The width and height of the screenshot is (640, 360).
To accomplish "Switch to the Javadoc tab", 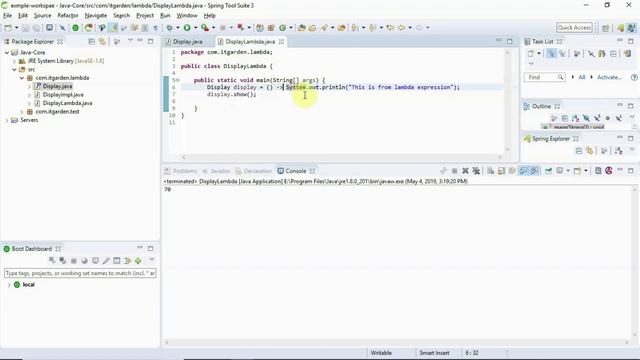I will [217, 171].
